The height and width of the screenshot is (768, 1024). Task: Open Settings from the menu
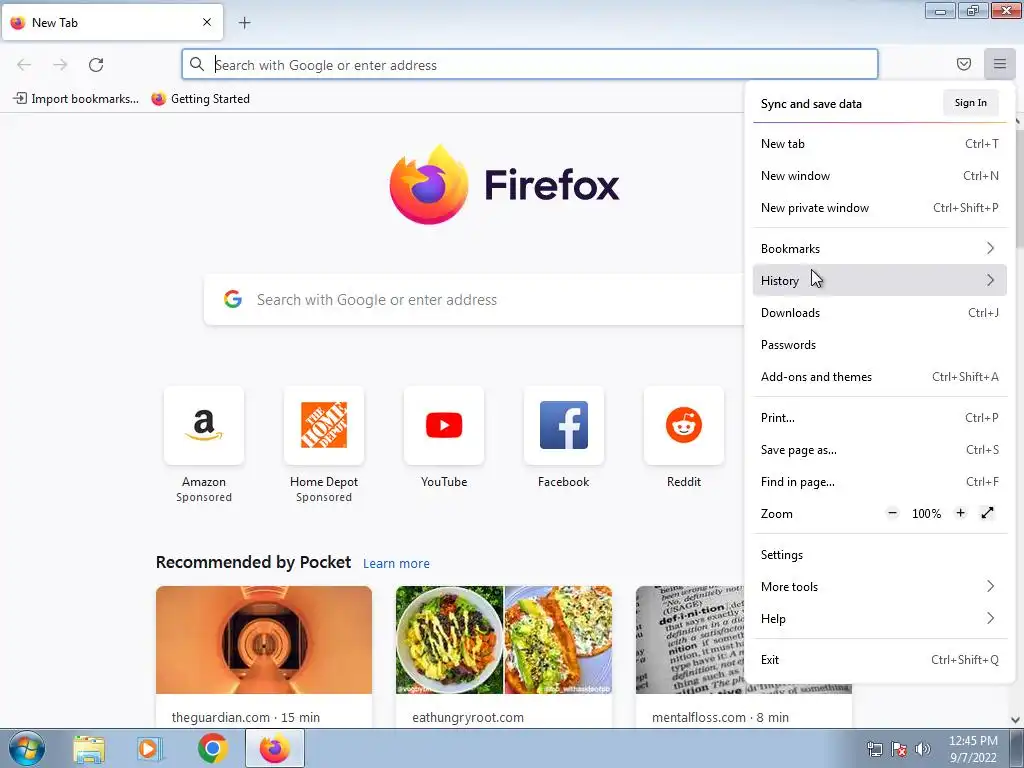880,554
